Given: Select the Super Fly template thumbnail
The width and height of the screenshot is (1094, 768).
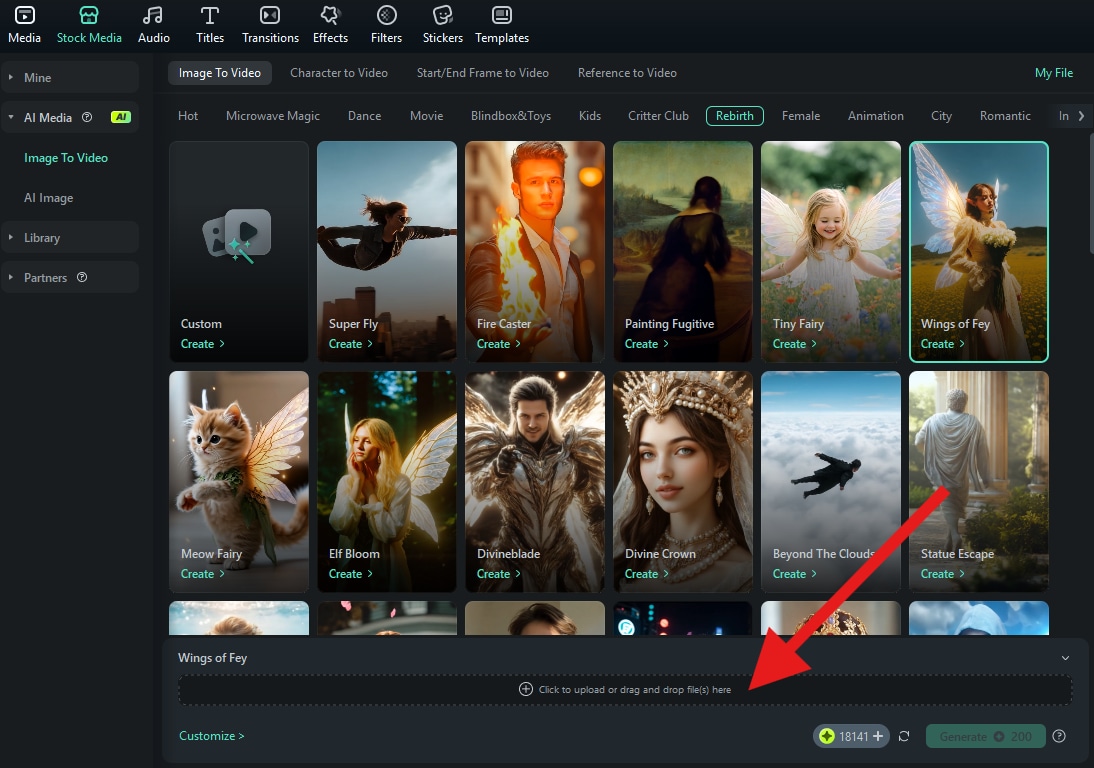Looking at the screenshot, I should (x=387, y=252).
